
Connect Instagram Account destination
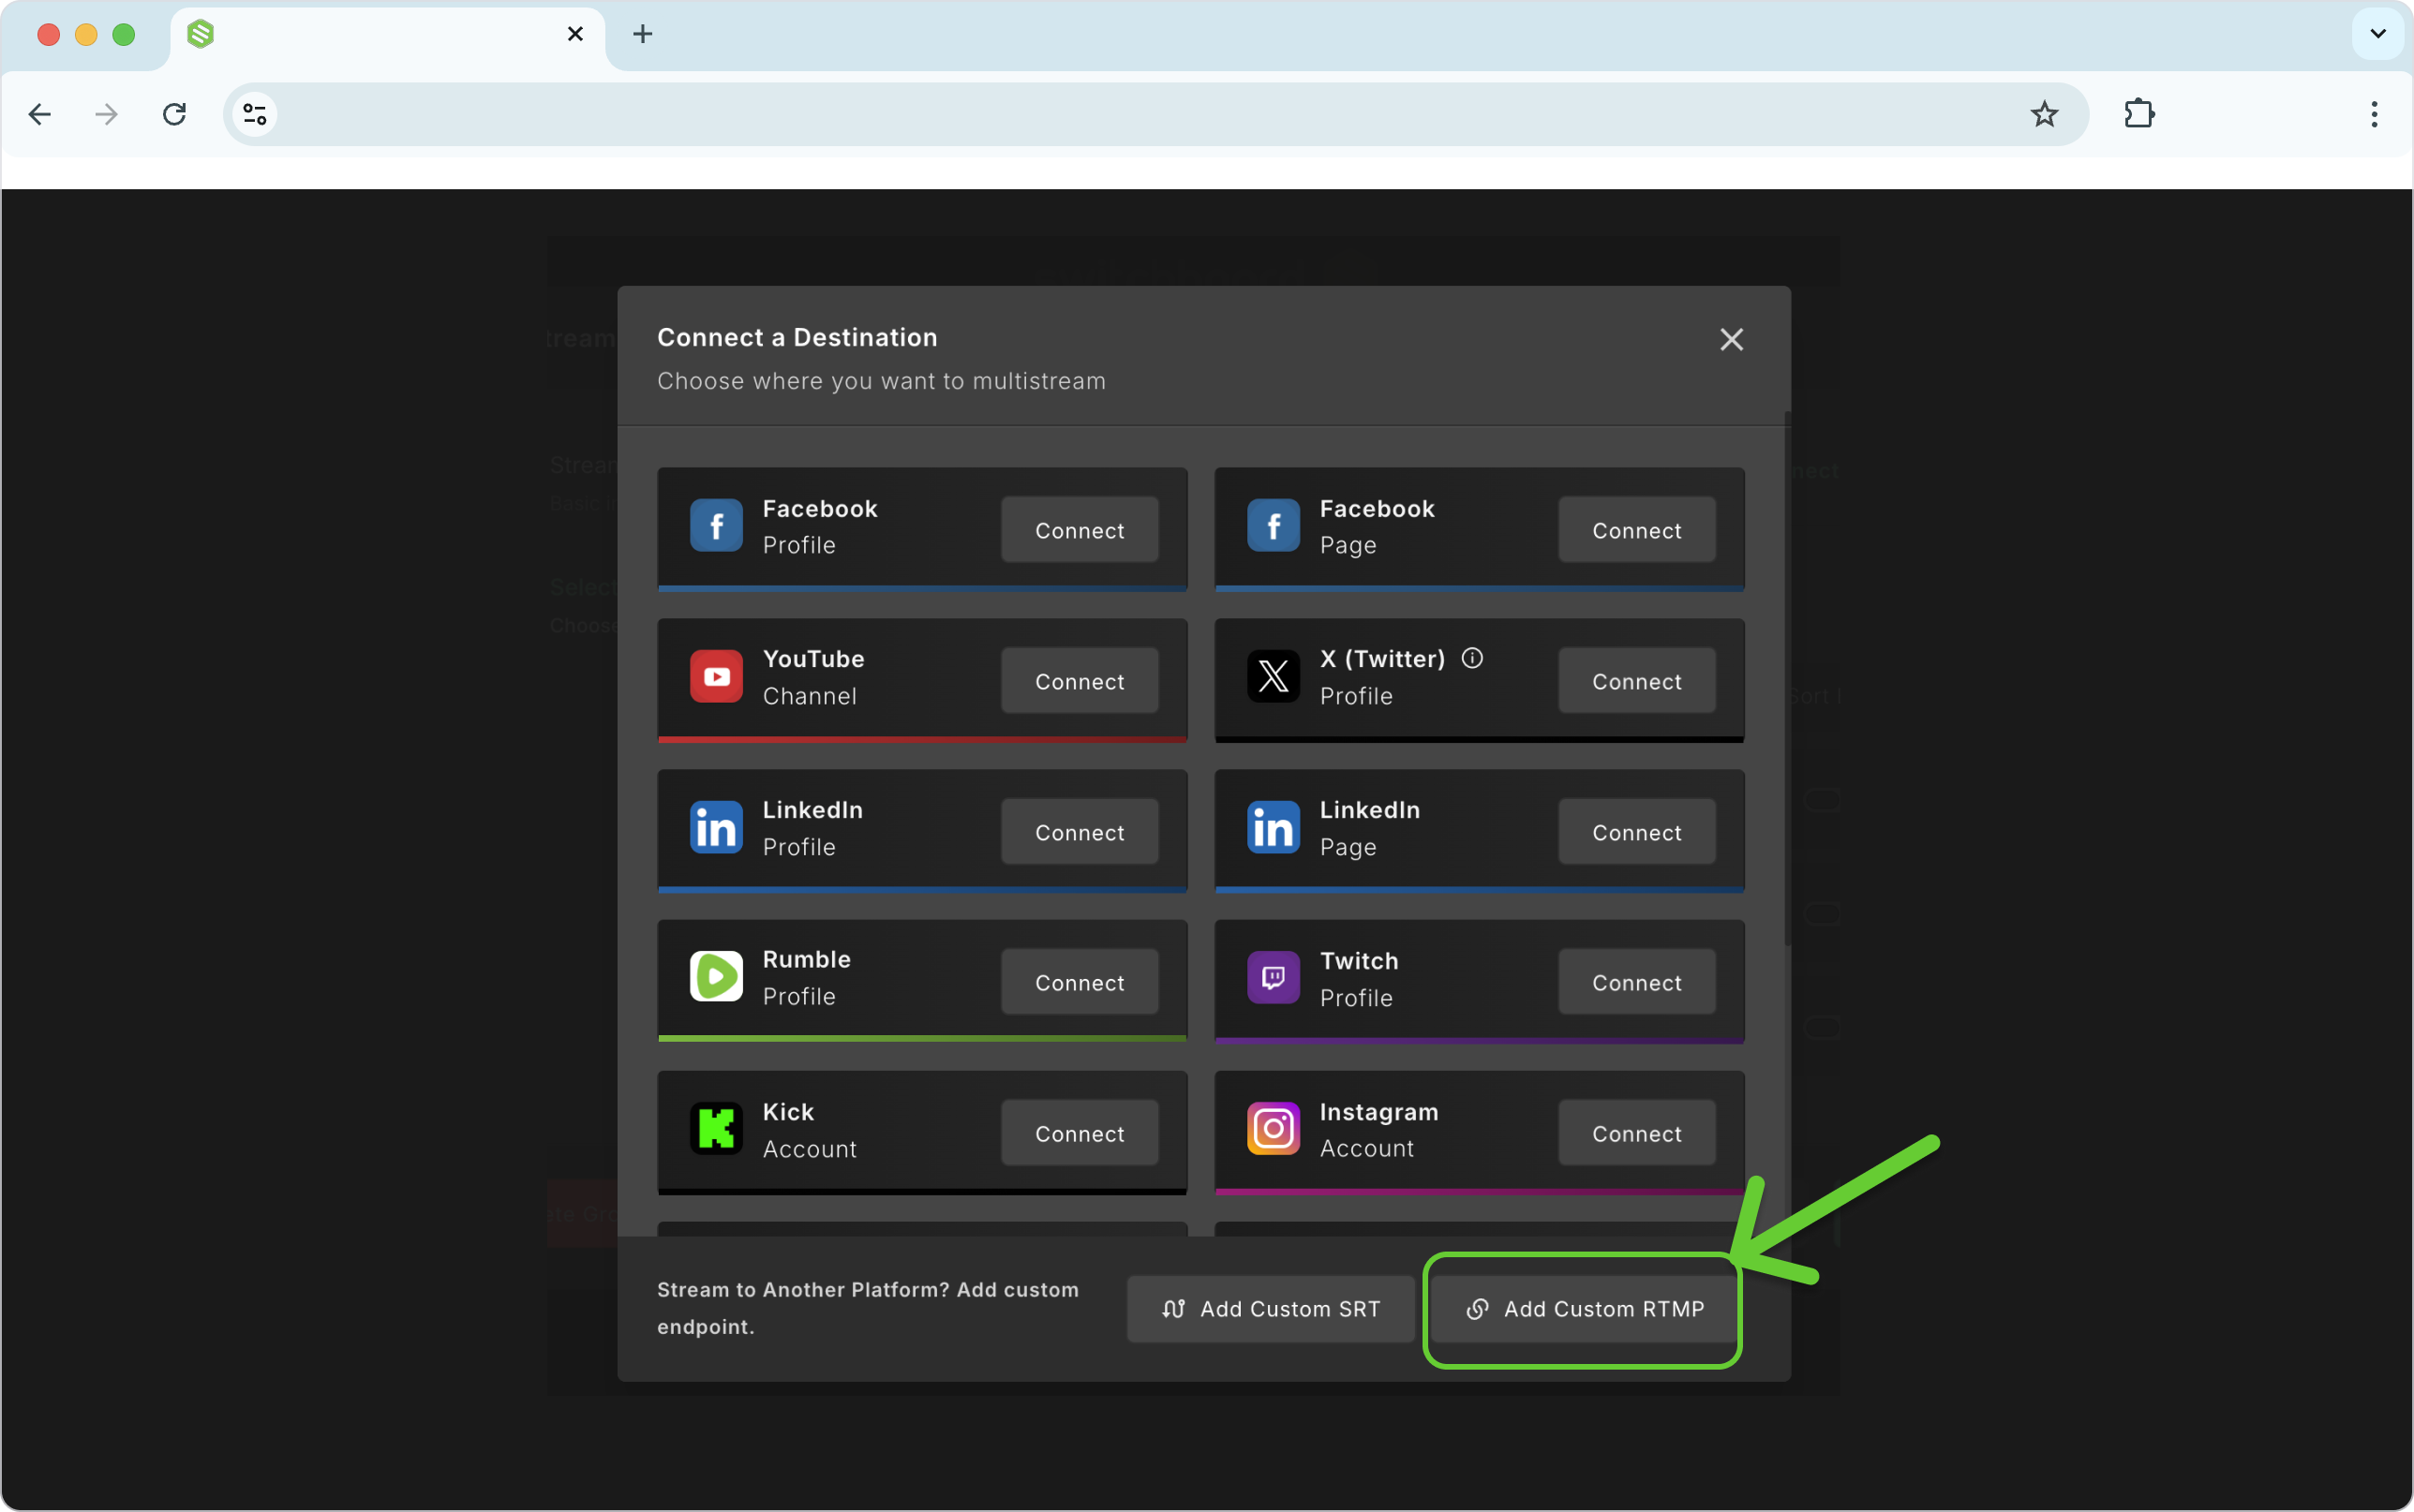(x=1636, y=1133)
